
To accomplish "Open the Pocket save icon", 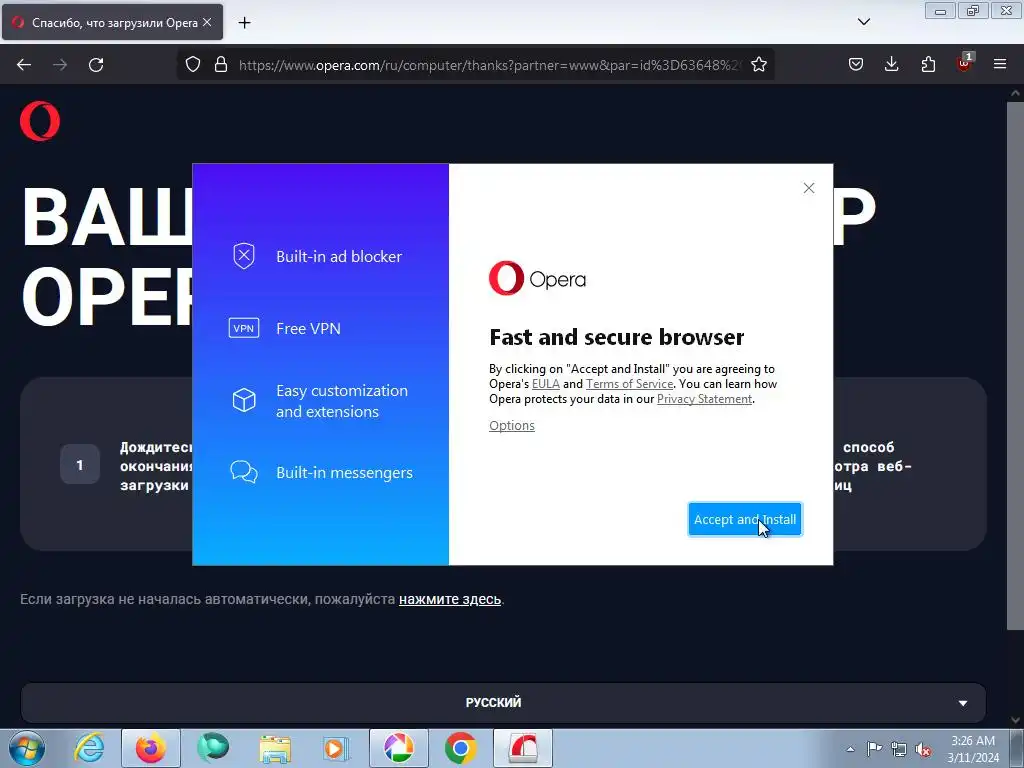I will click(856, 64).
